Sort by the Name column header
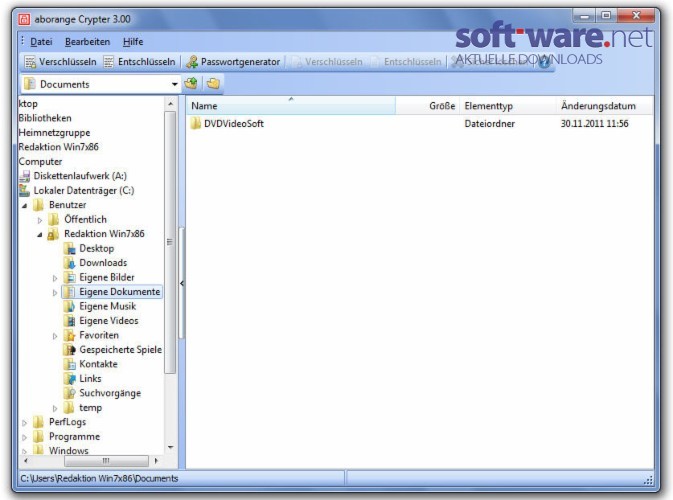Viewport: 673px width, 500px height. coord(291,106)
